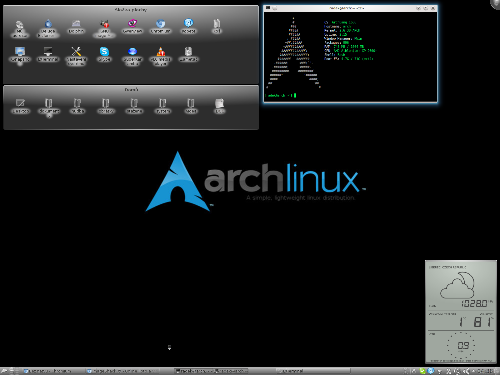500x375 pixels.
Task: Launch the Deluge blue water-drop icon
Action: click(48, 23)
